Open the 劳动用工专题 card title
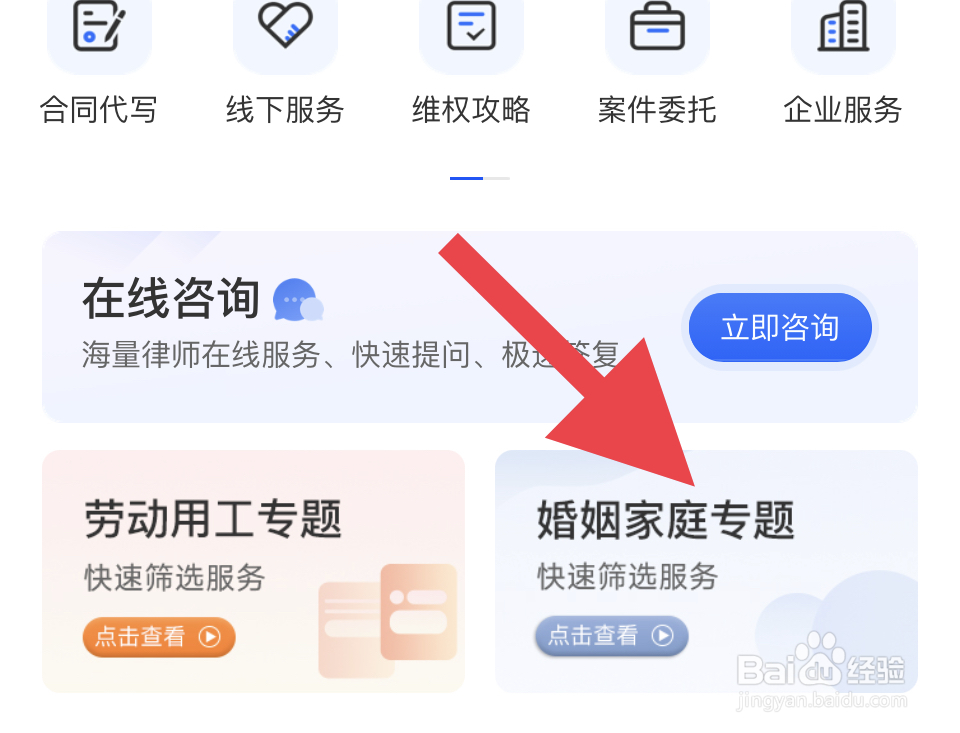 (x=212, y=519)
